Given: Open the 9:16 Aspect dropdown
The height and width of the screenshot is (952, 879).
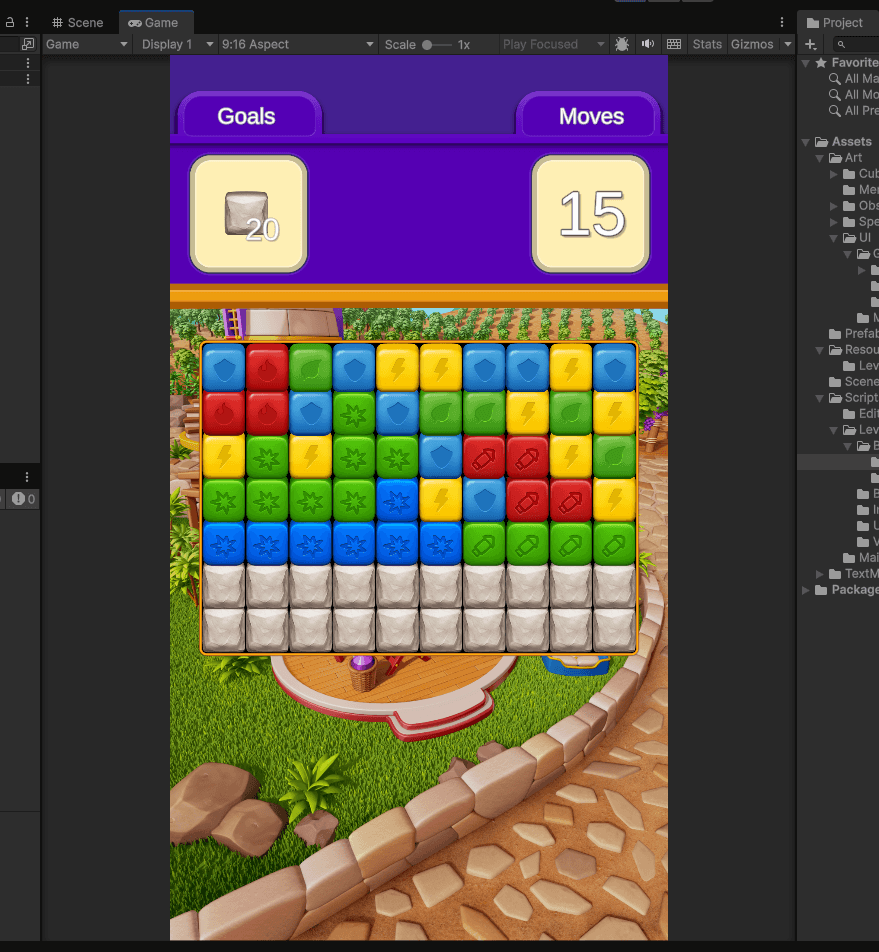Looking at the screenshot, I should 297,44.
